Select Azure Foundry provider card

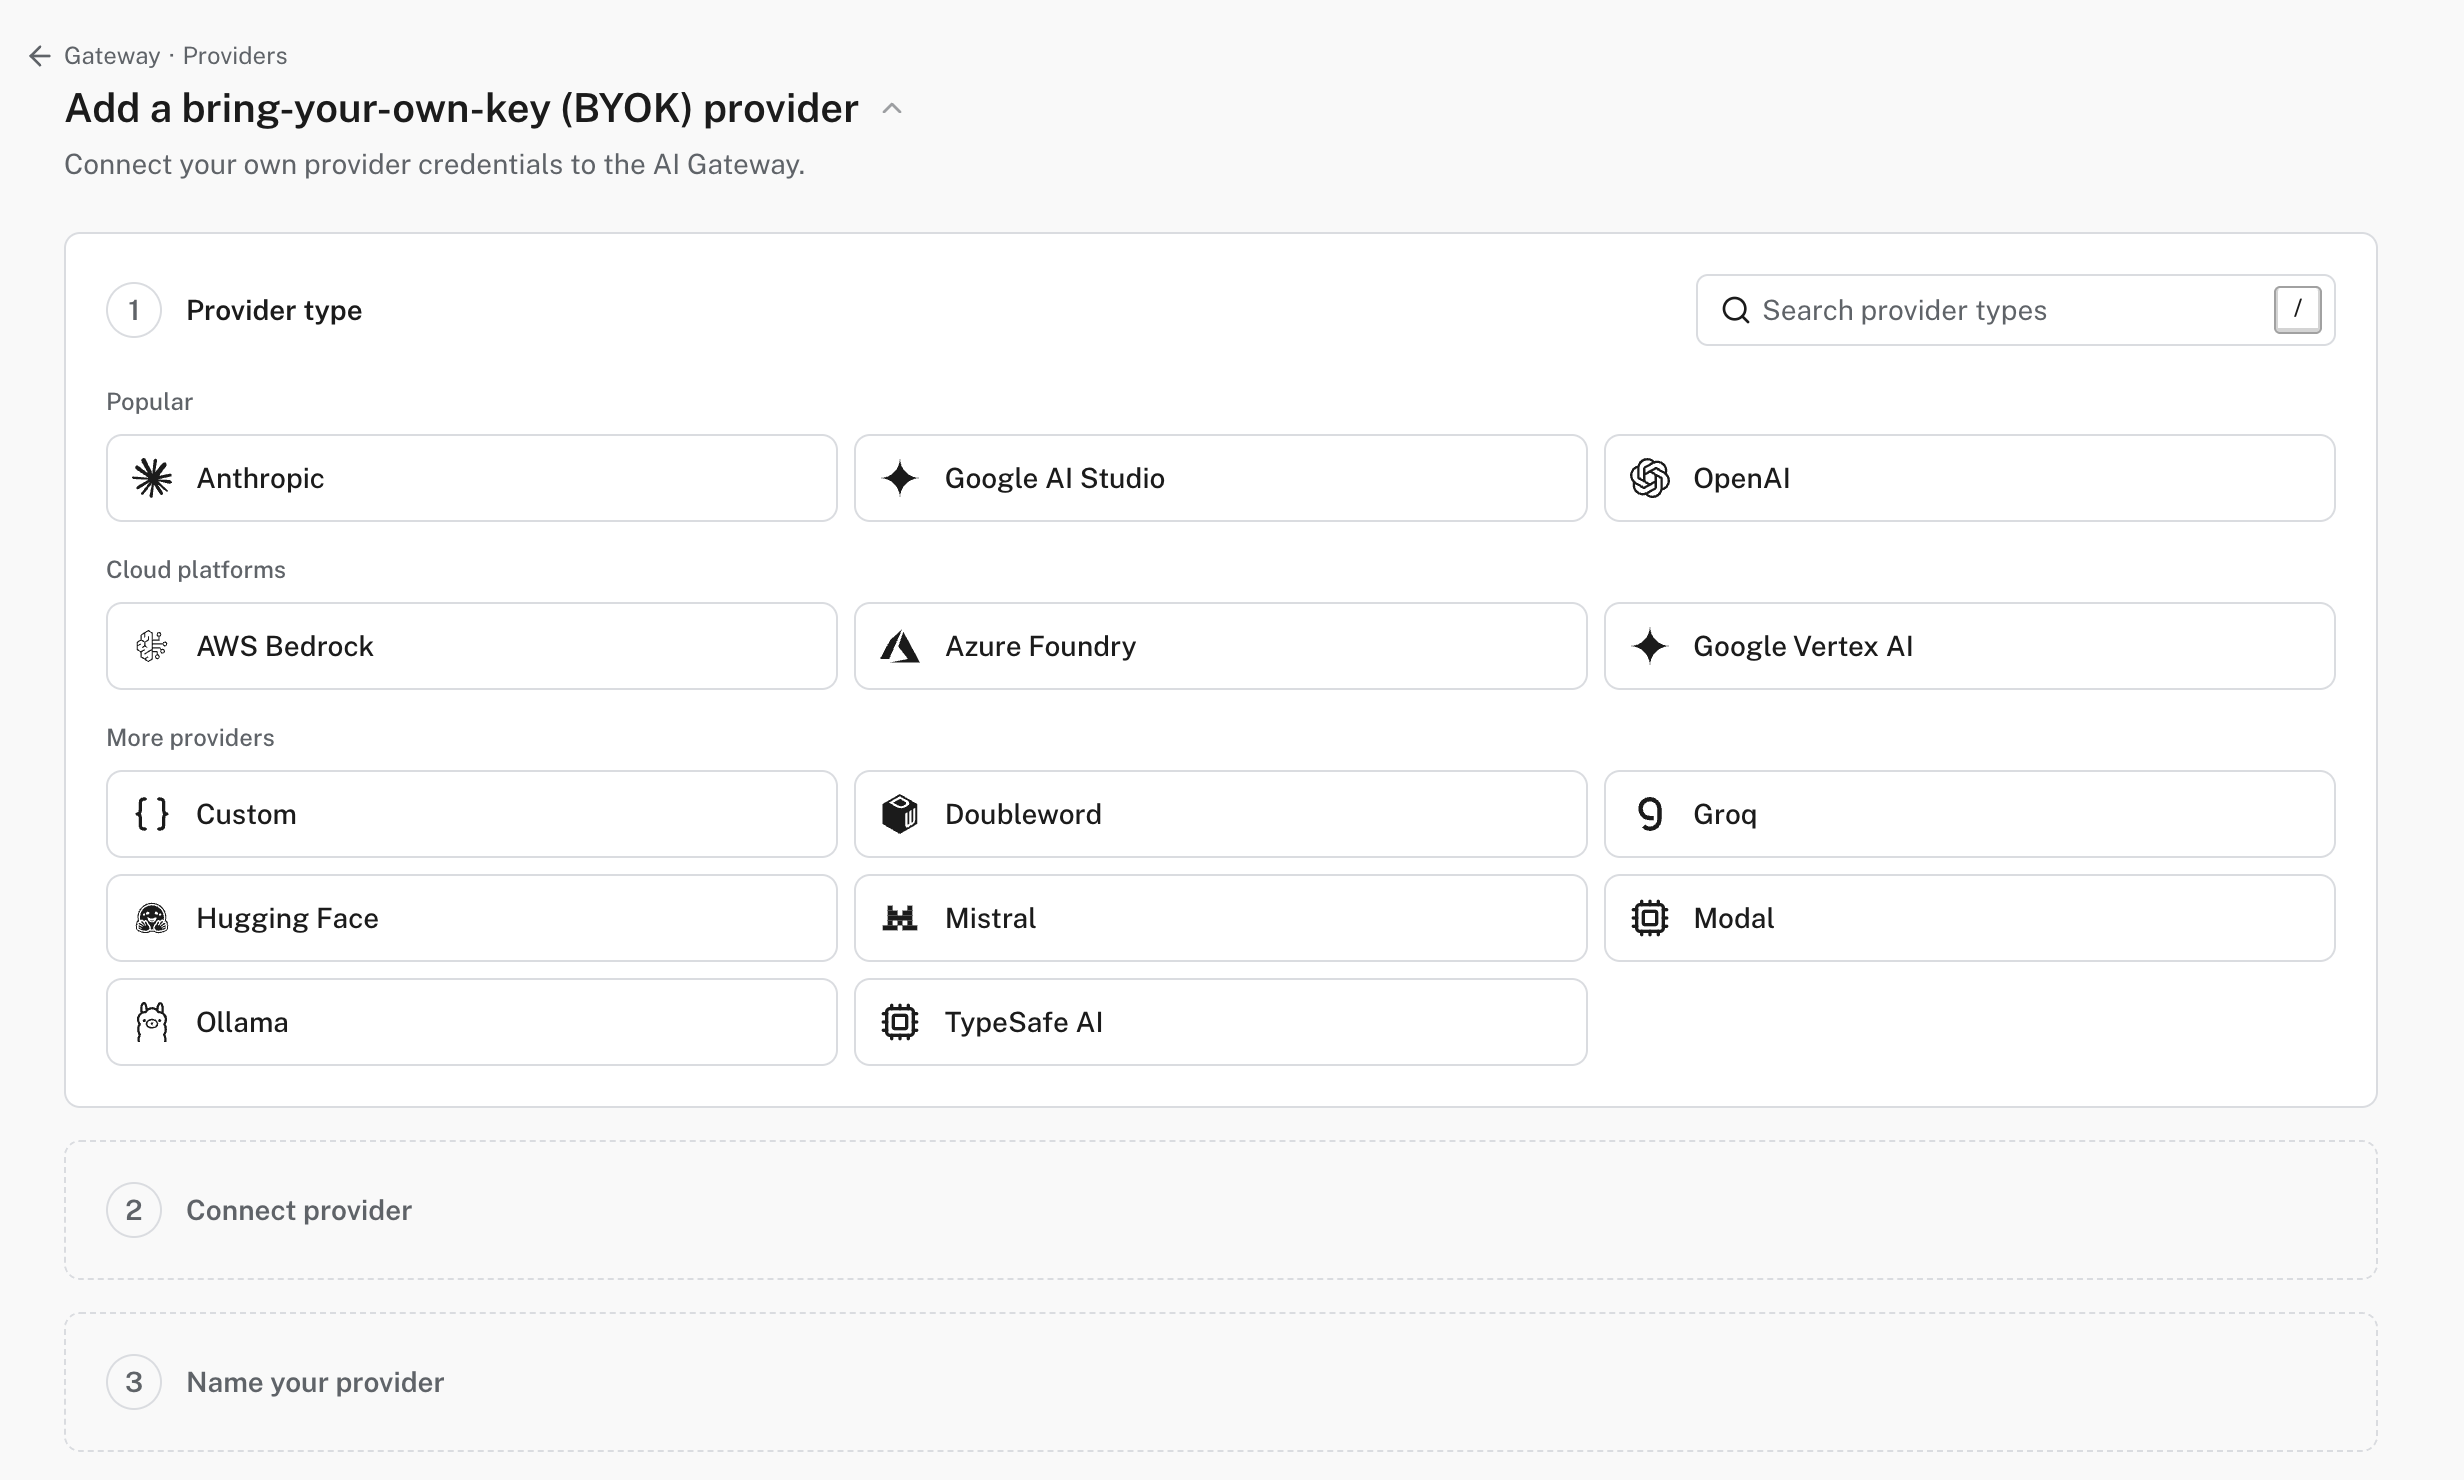(x=1220, y=646)
